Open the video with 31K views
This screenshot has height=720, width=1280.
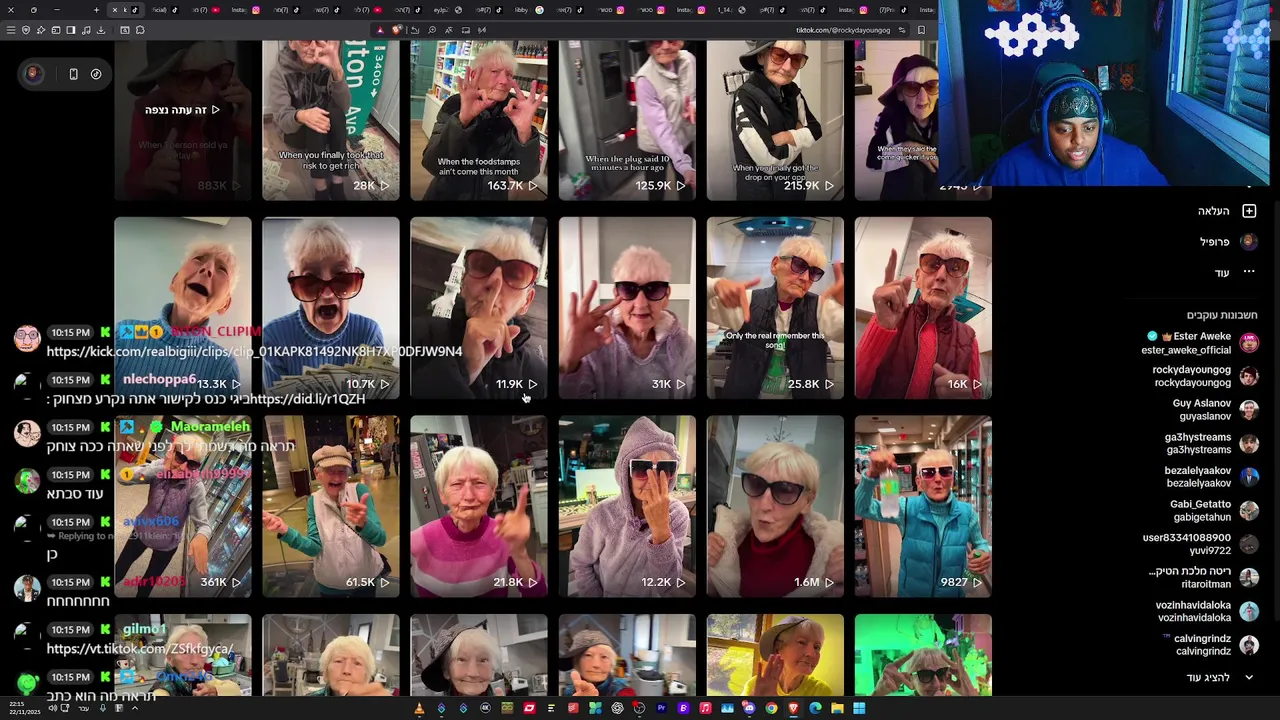627,308
